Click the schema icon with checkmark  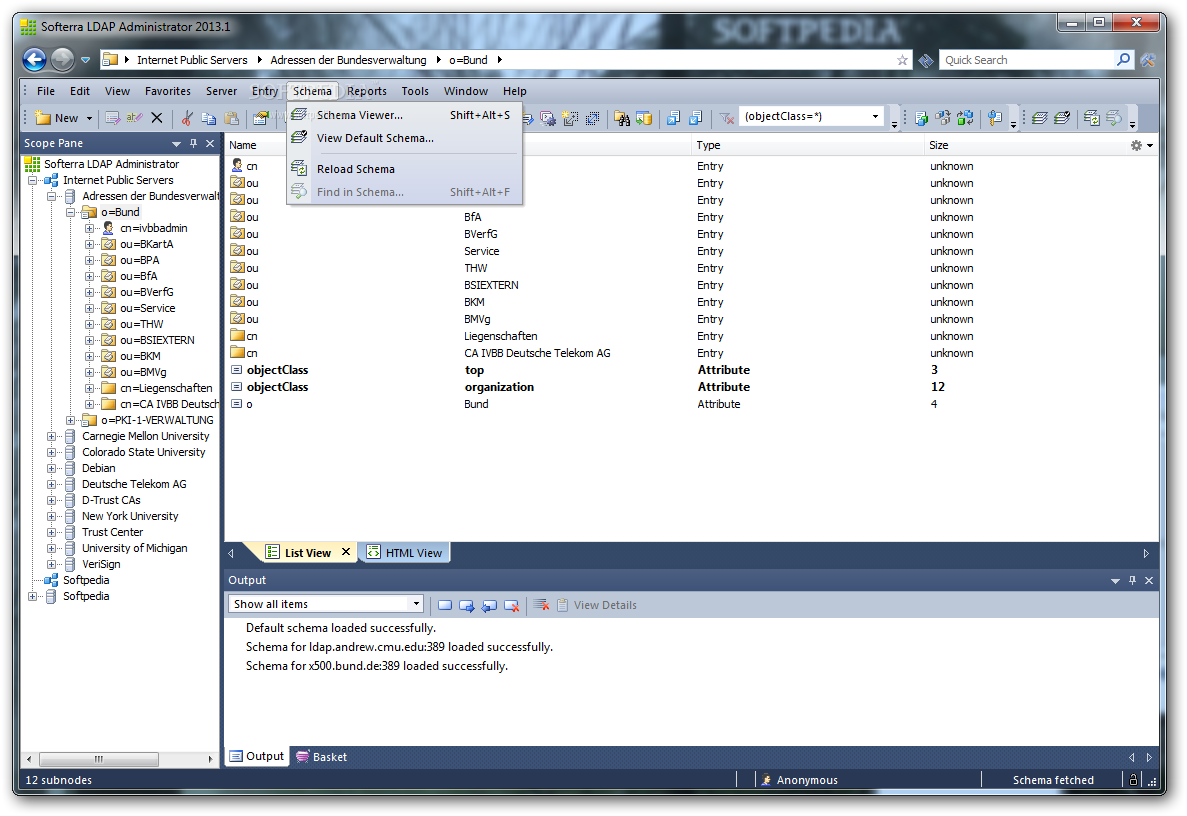(1062, 117)
